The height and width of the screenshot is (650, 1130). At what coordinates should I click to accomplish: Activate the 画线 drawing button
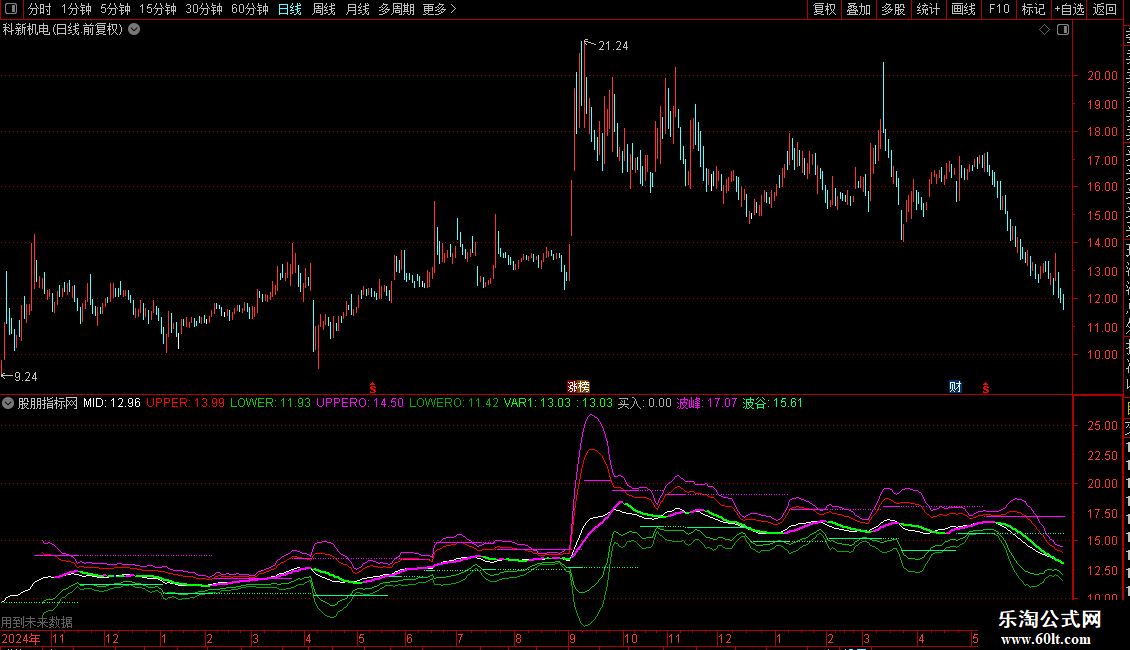tap(964, 9)
